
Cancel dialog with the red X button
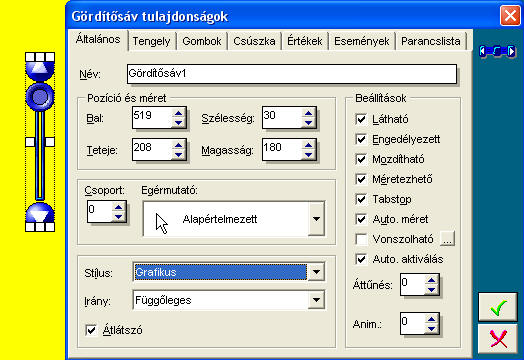coord(498,338)
